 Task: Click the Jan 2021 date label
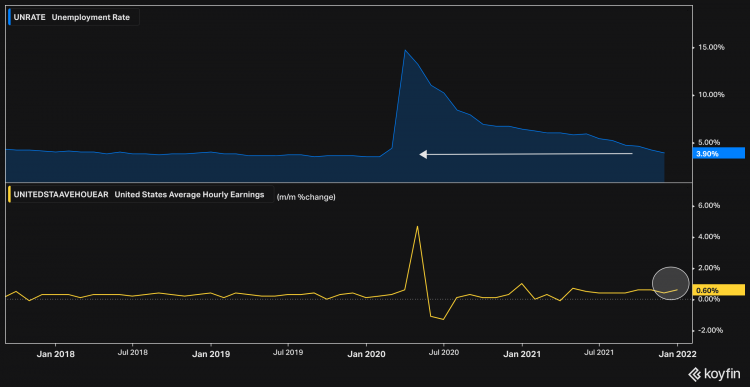pyautogui.click(x=522, y=354)
